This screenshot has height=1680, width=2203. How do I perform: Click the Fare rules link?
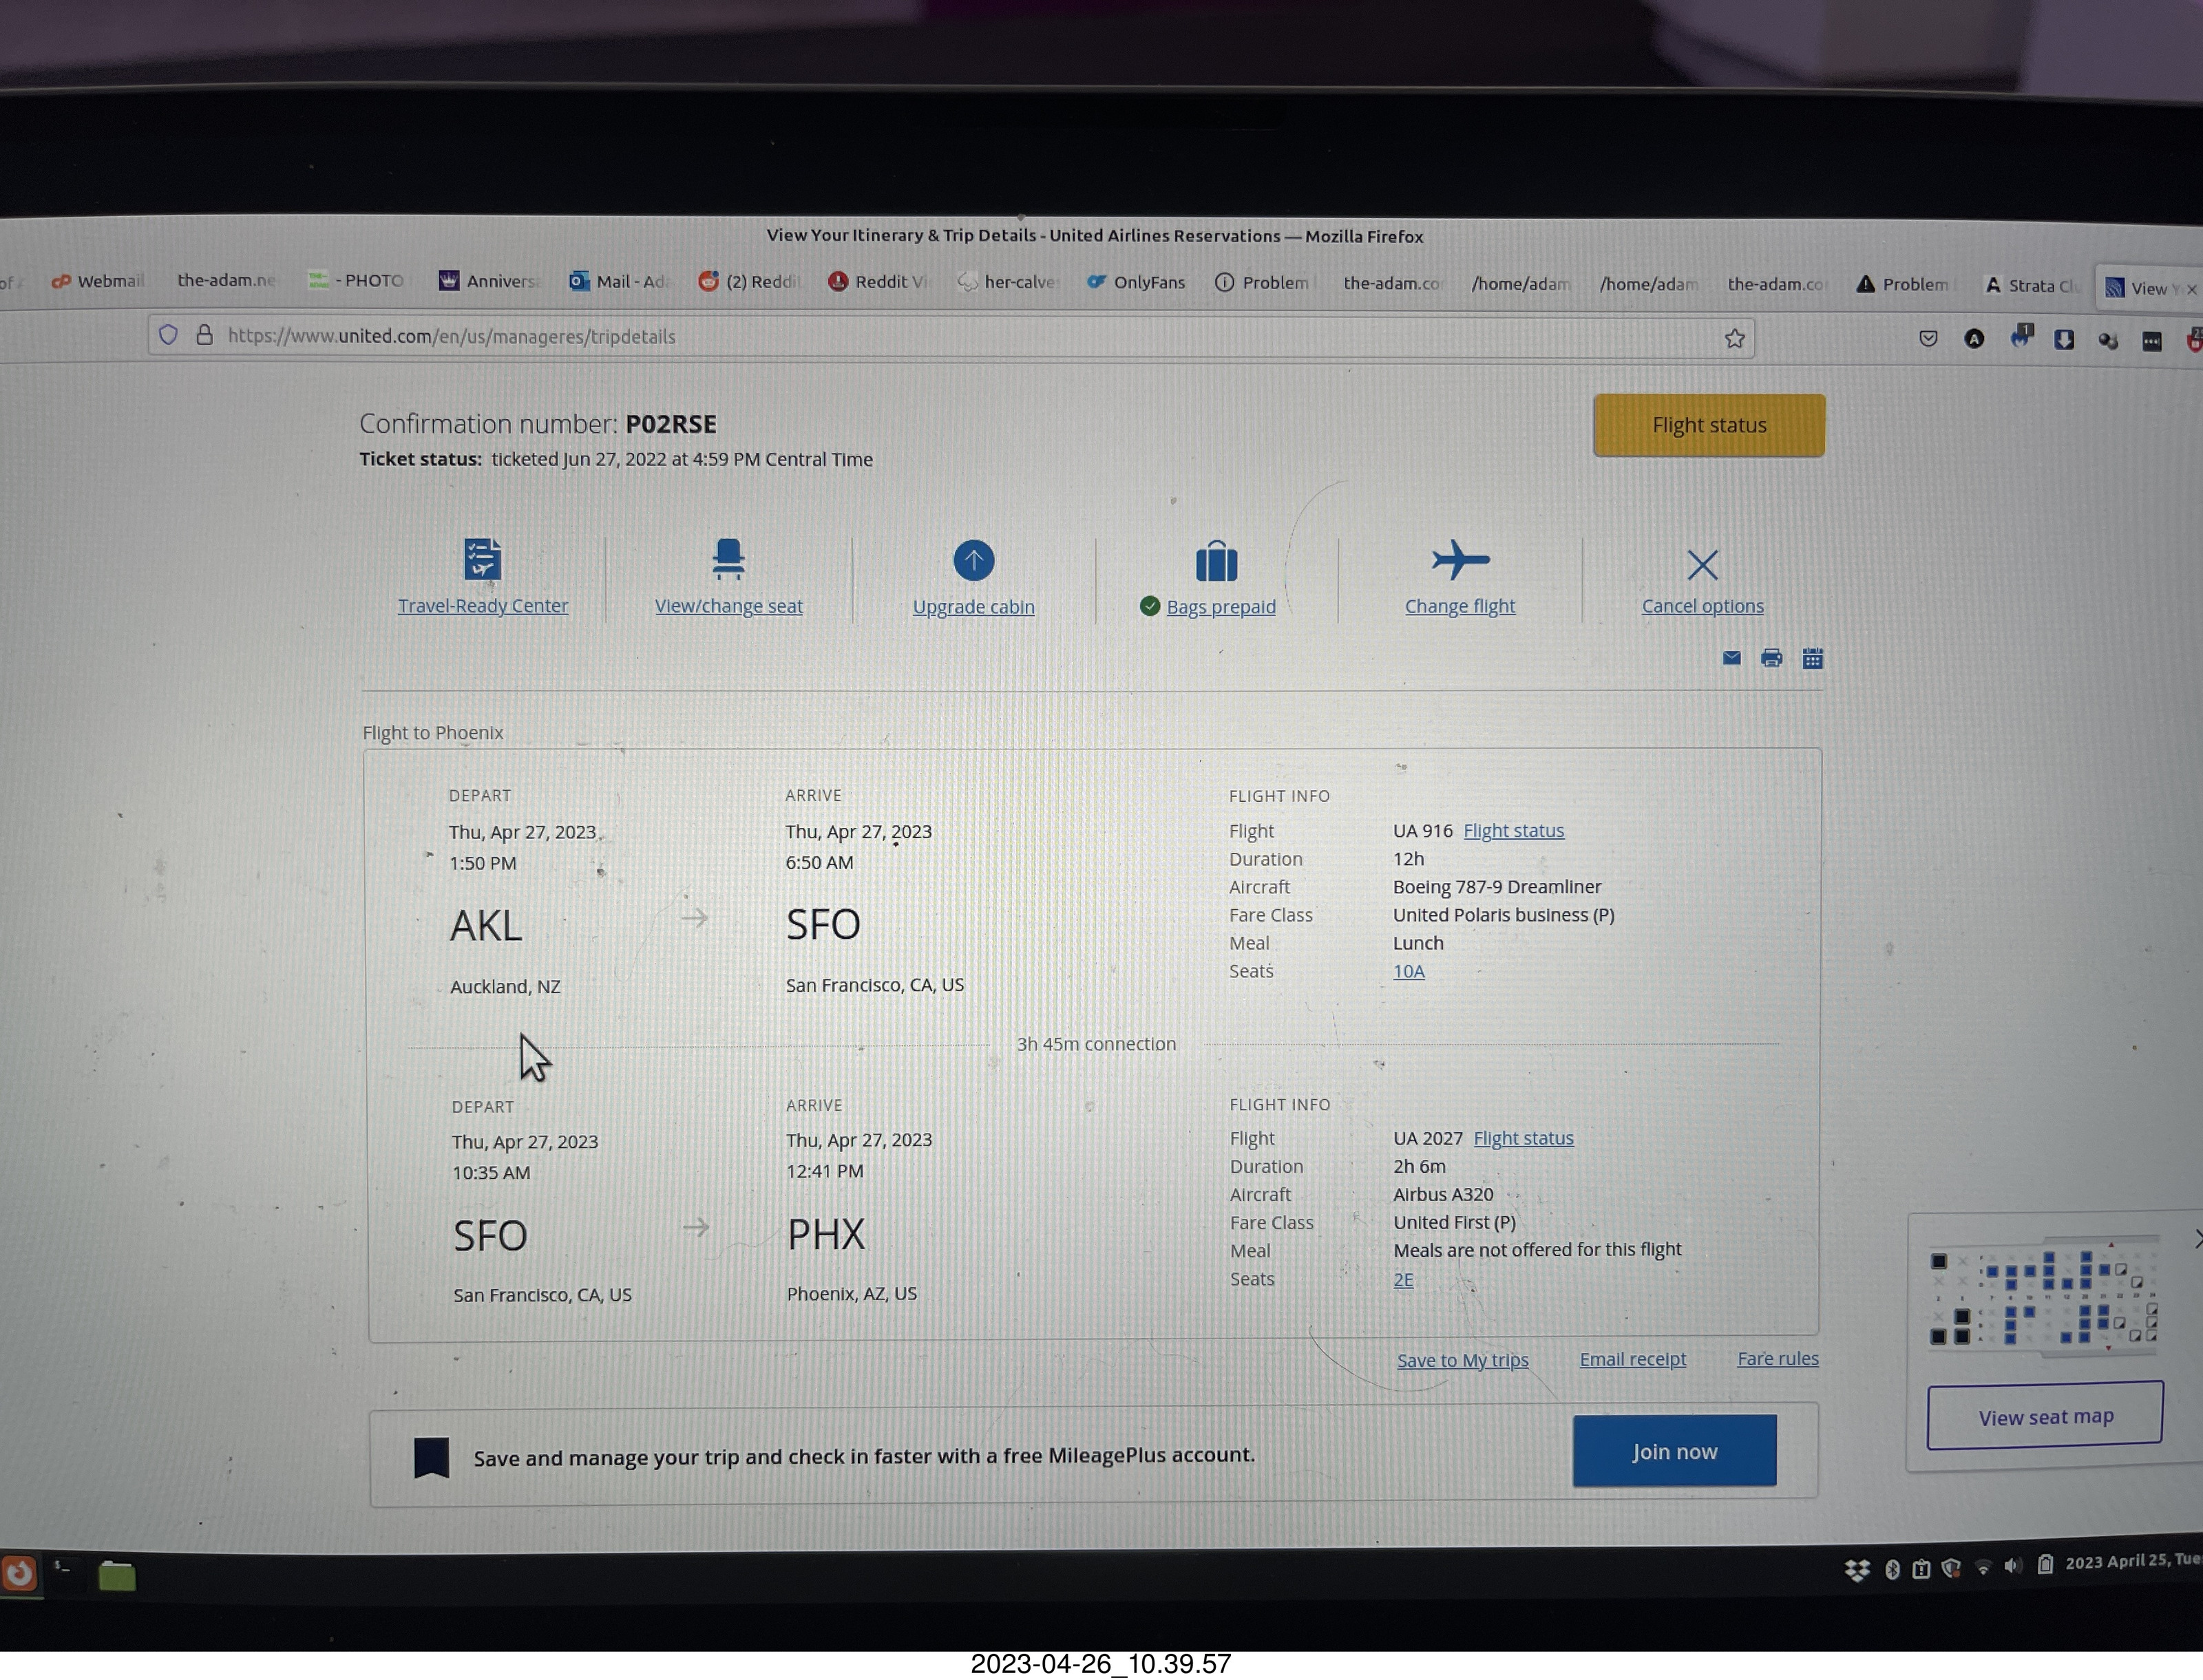click(1777, 1358)
